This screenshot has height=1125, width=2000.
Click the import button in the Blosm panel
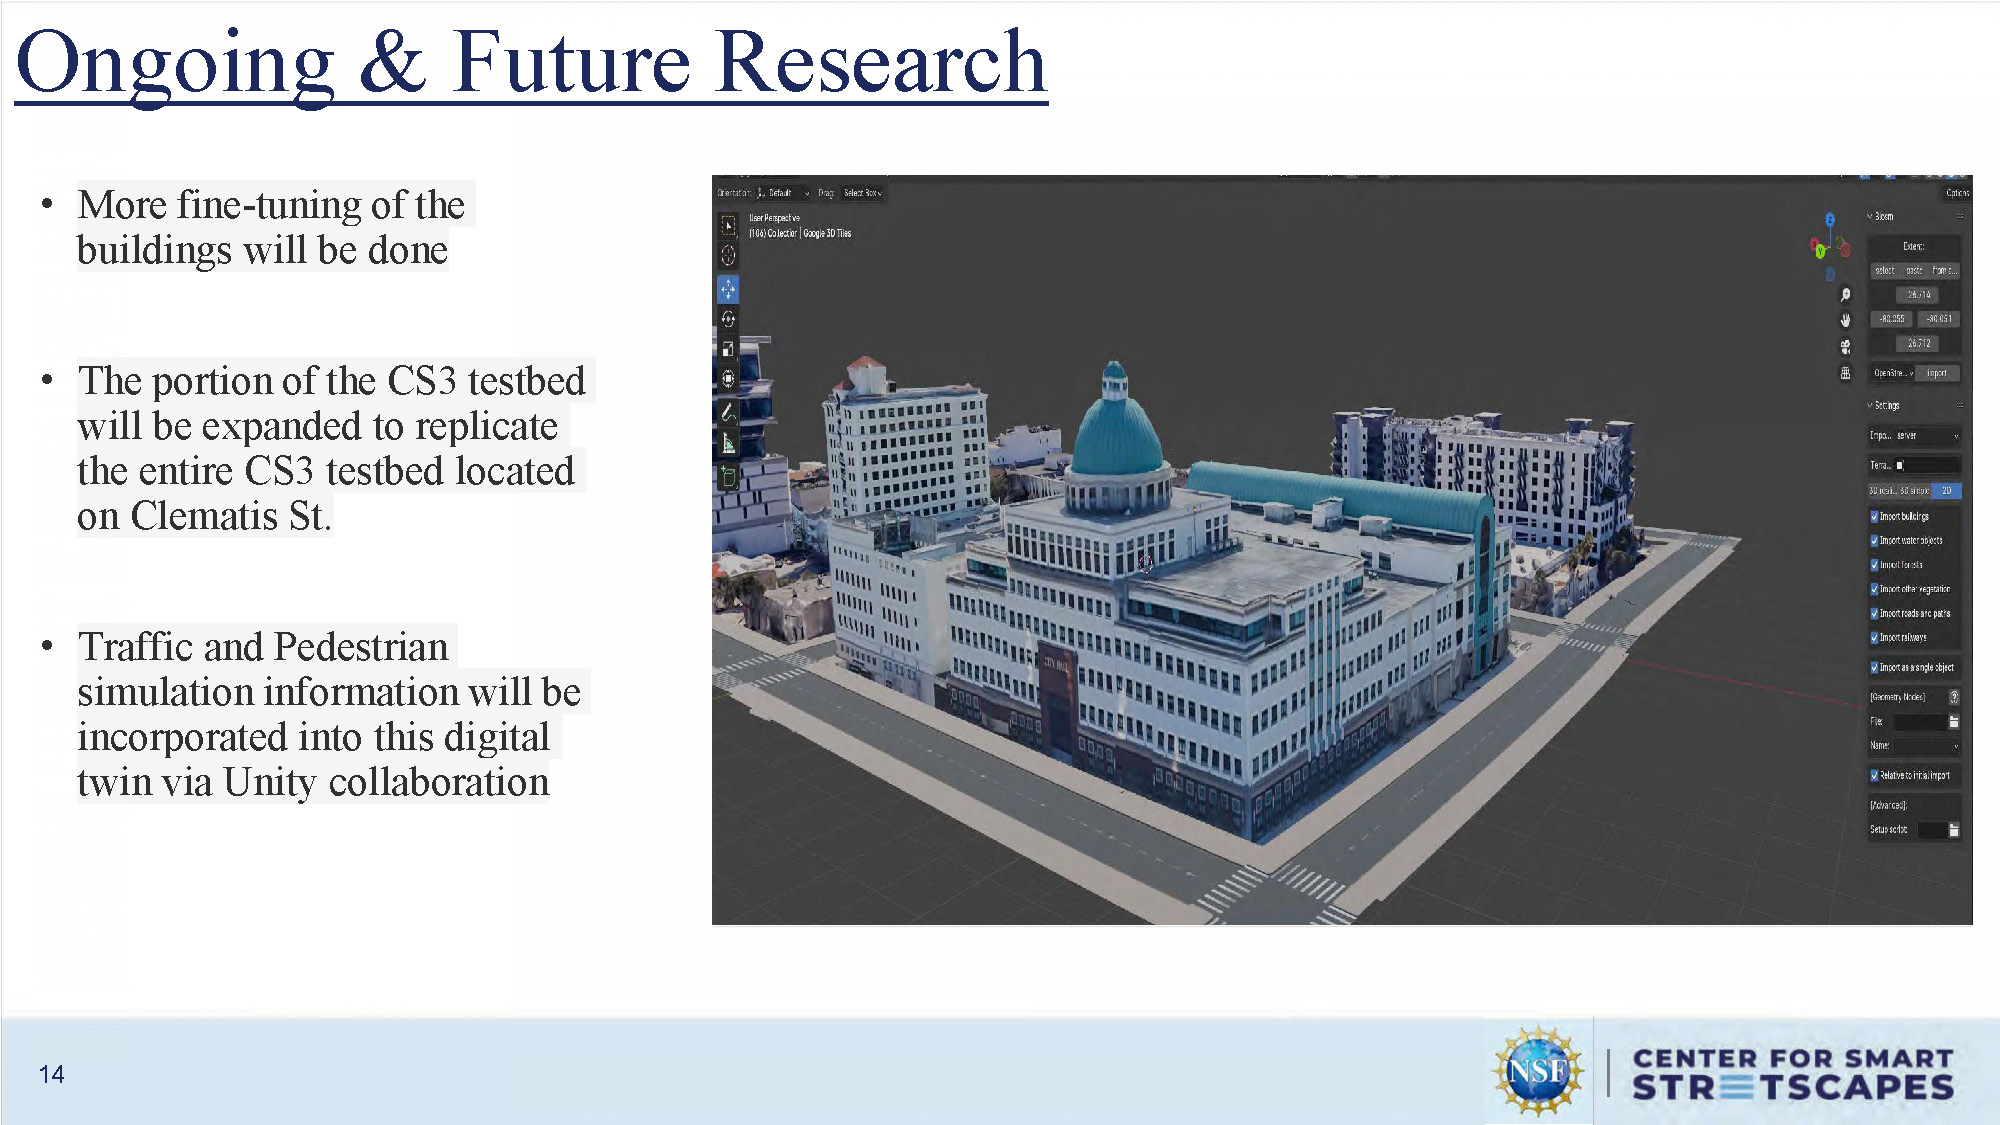[x=1937, y=374]
